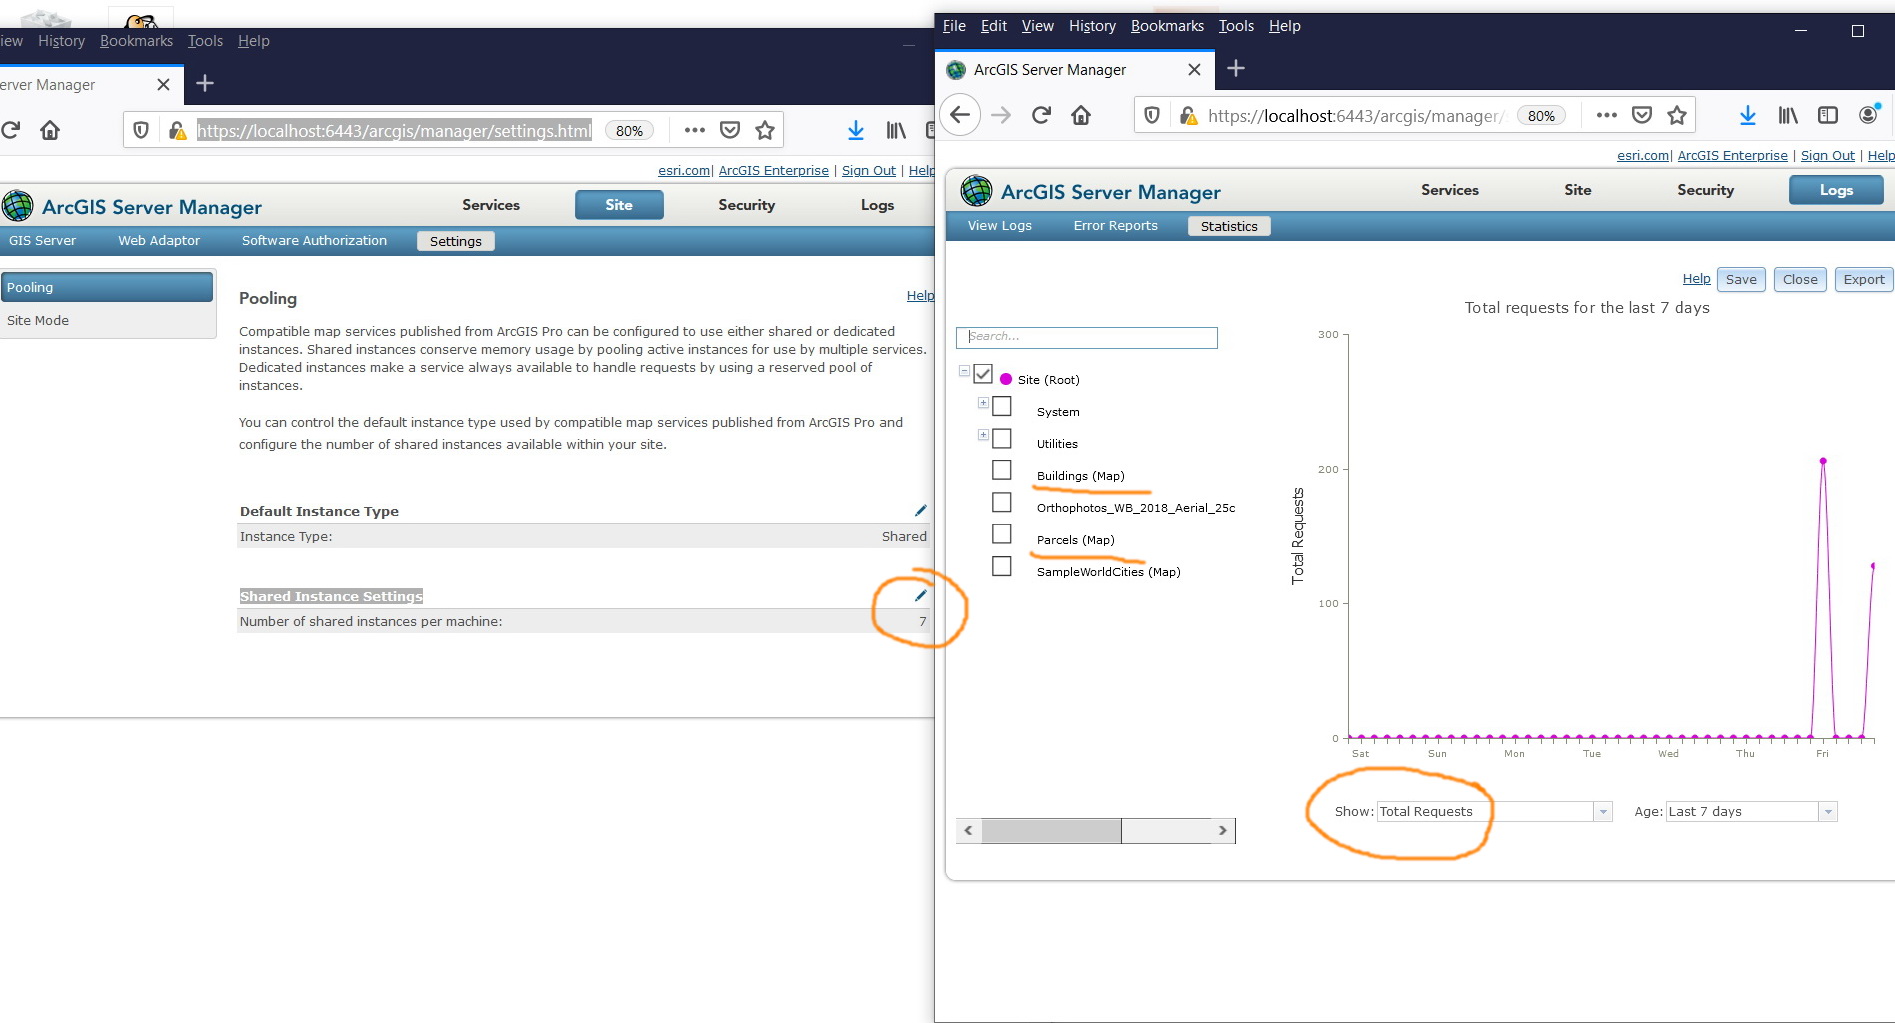This screenshot has width=1895, height=1023.
Task: Click horizontal scrollbar thumb under service tree
Action: (1051, 831)
